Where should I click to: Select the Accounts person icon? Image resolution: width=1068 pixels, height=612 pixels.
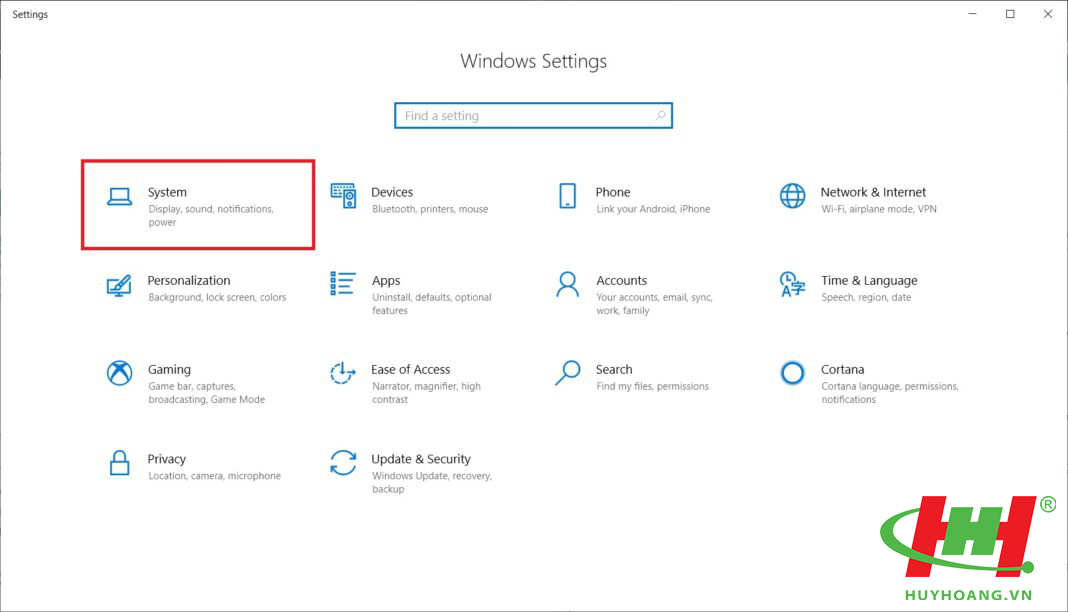tap(567, 284)
